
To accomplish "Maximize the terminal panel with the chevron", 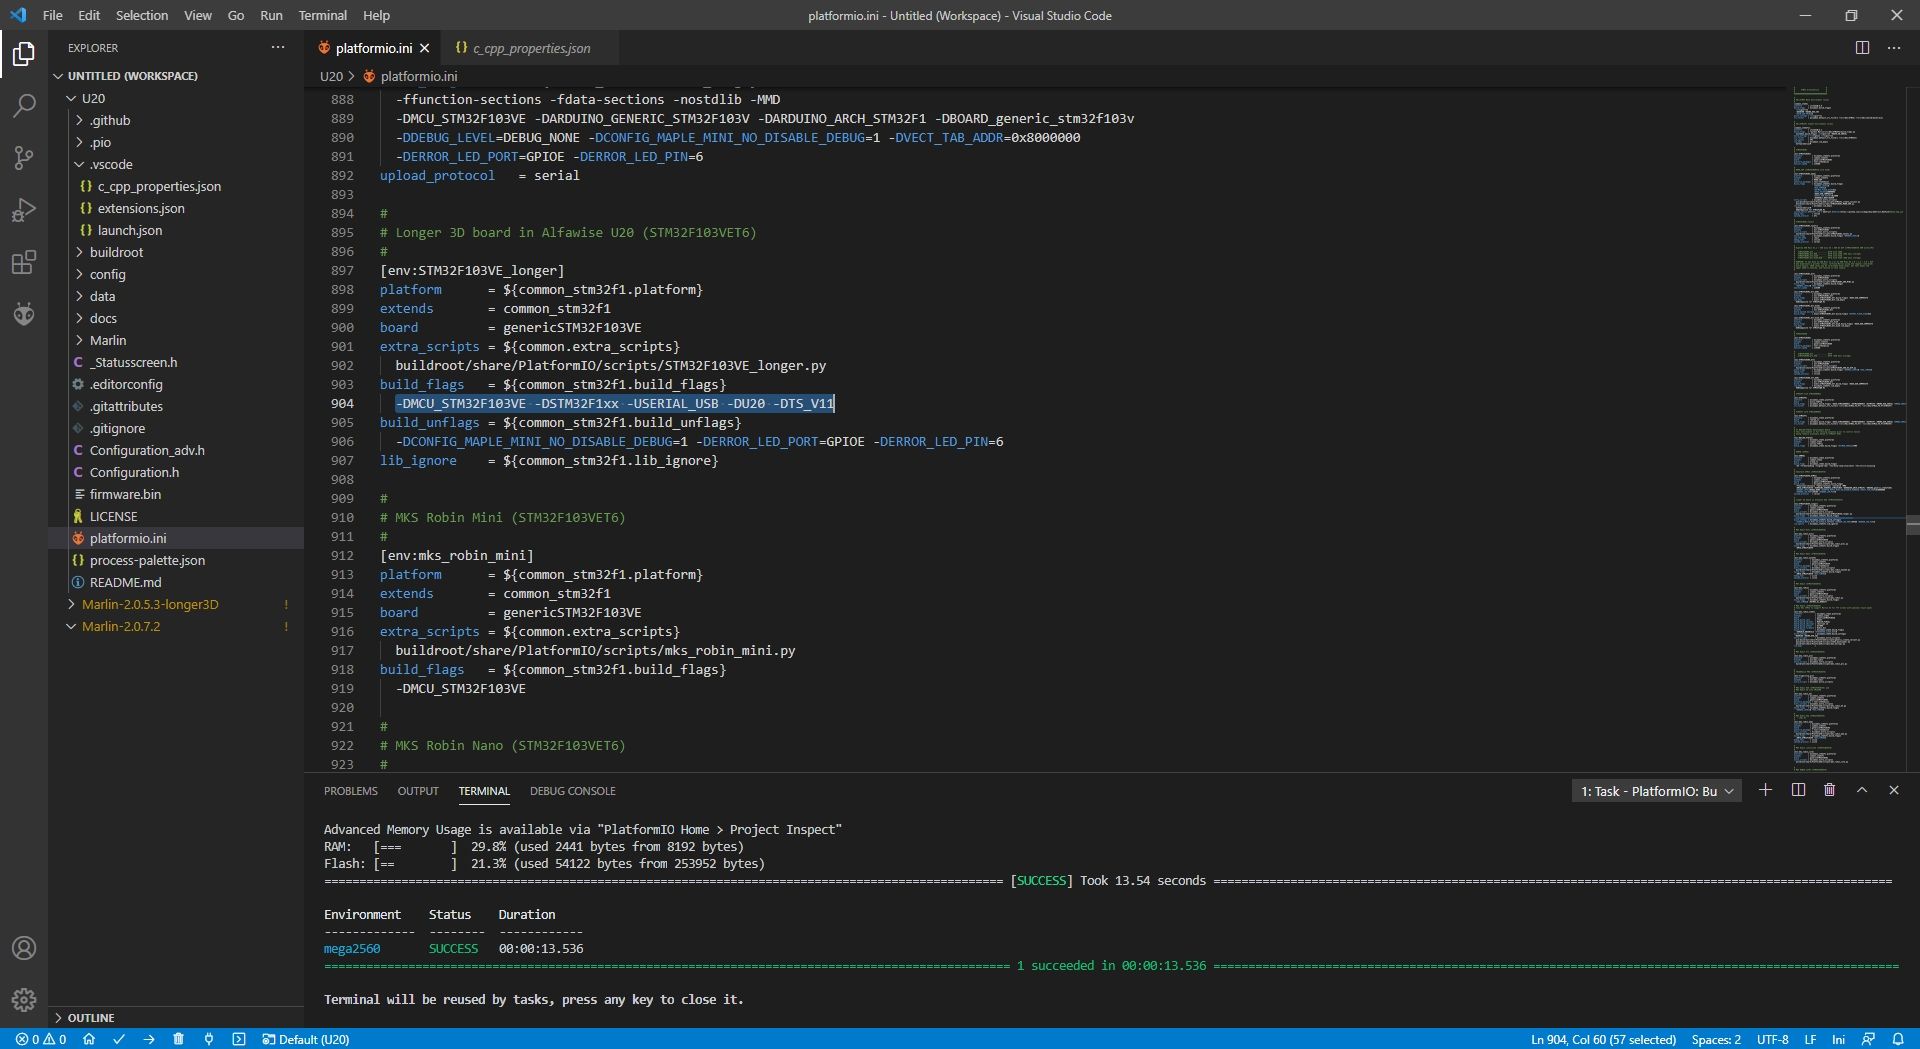I will click(x=1862, y=790).
